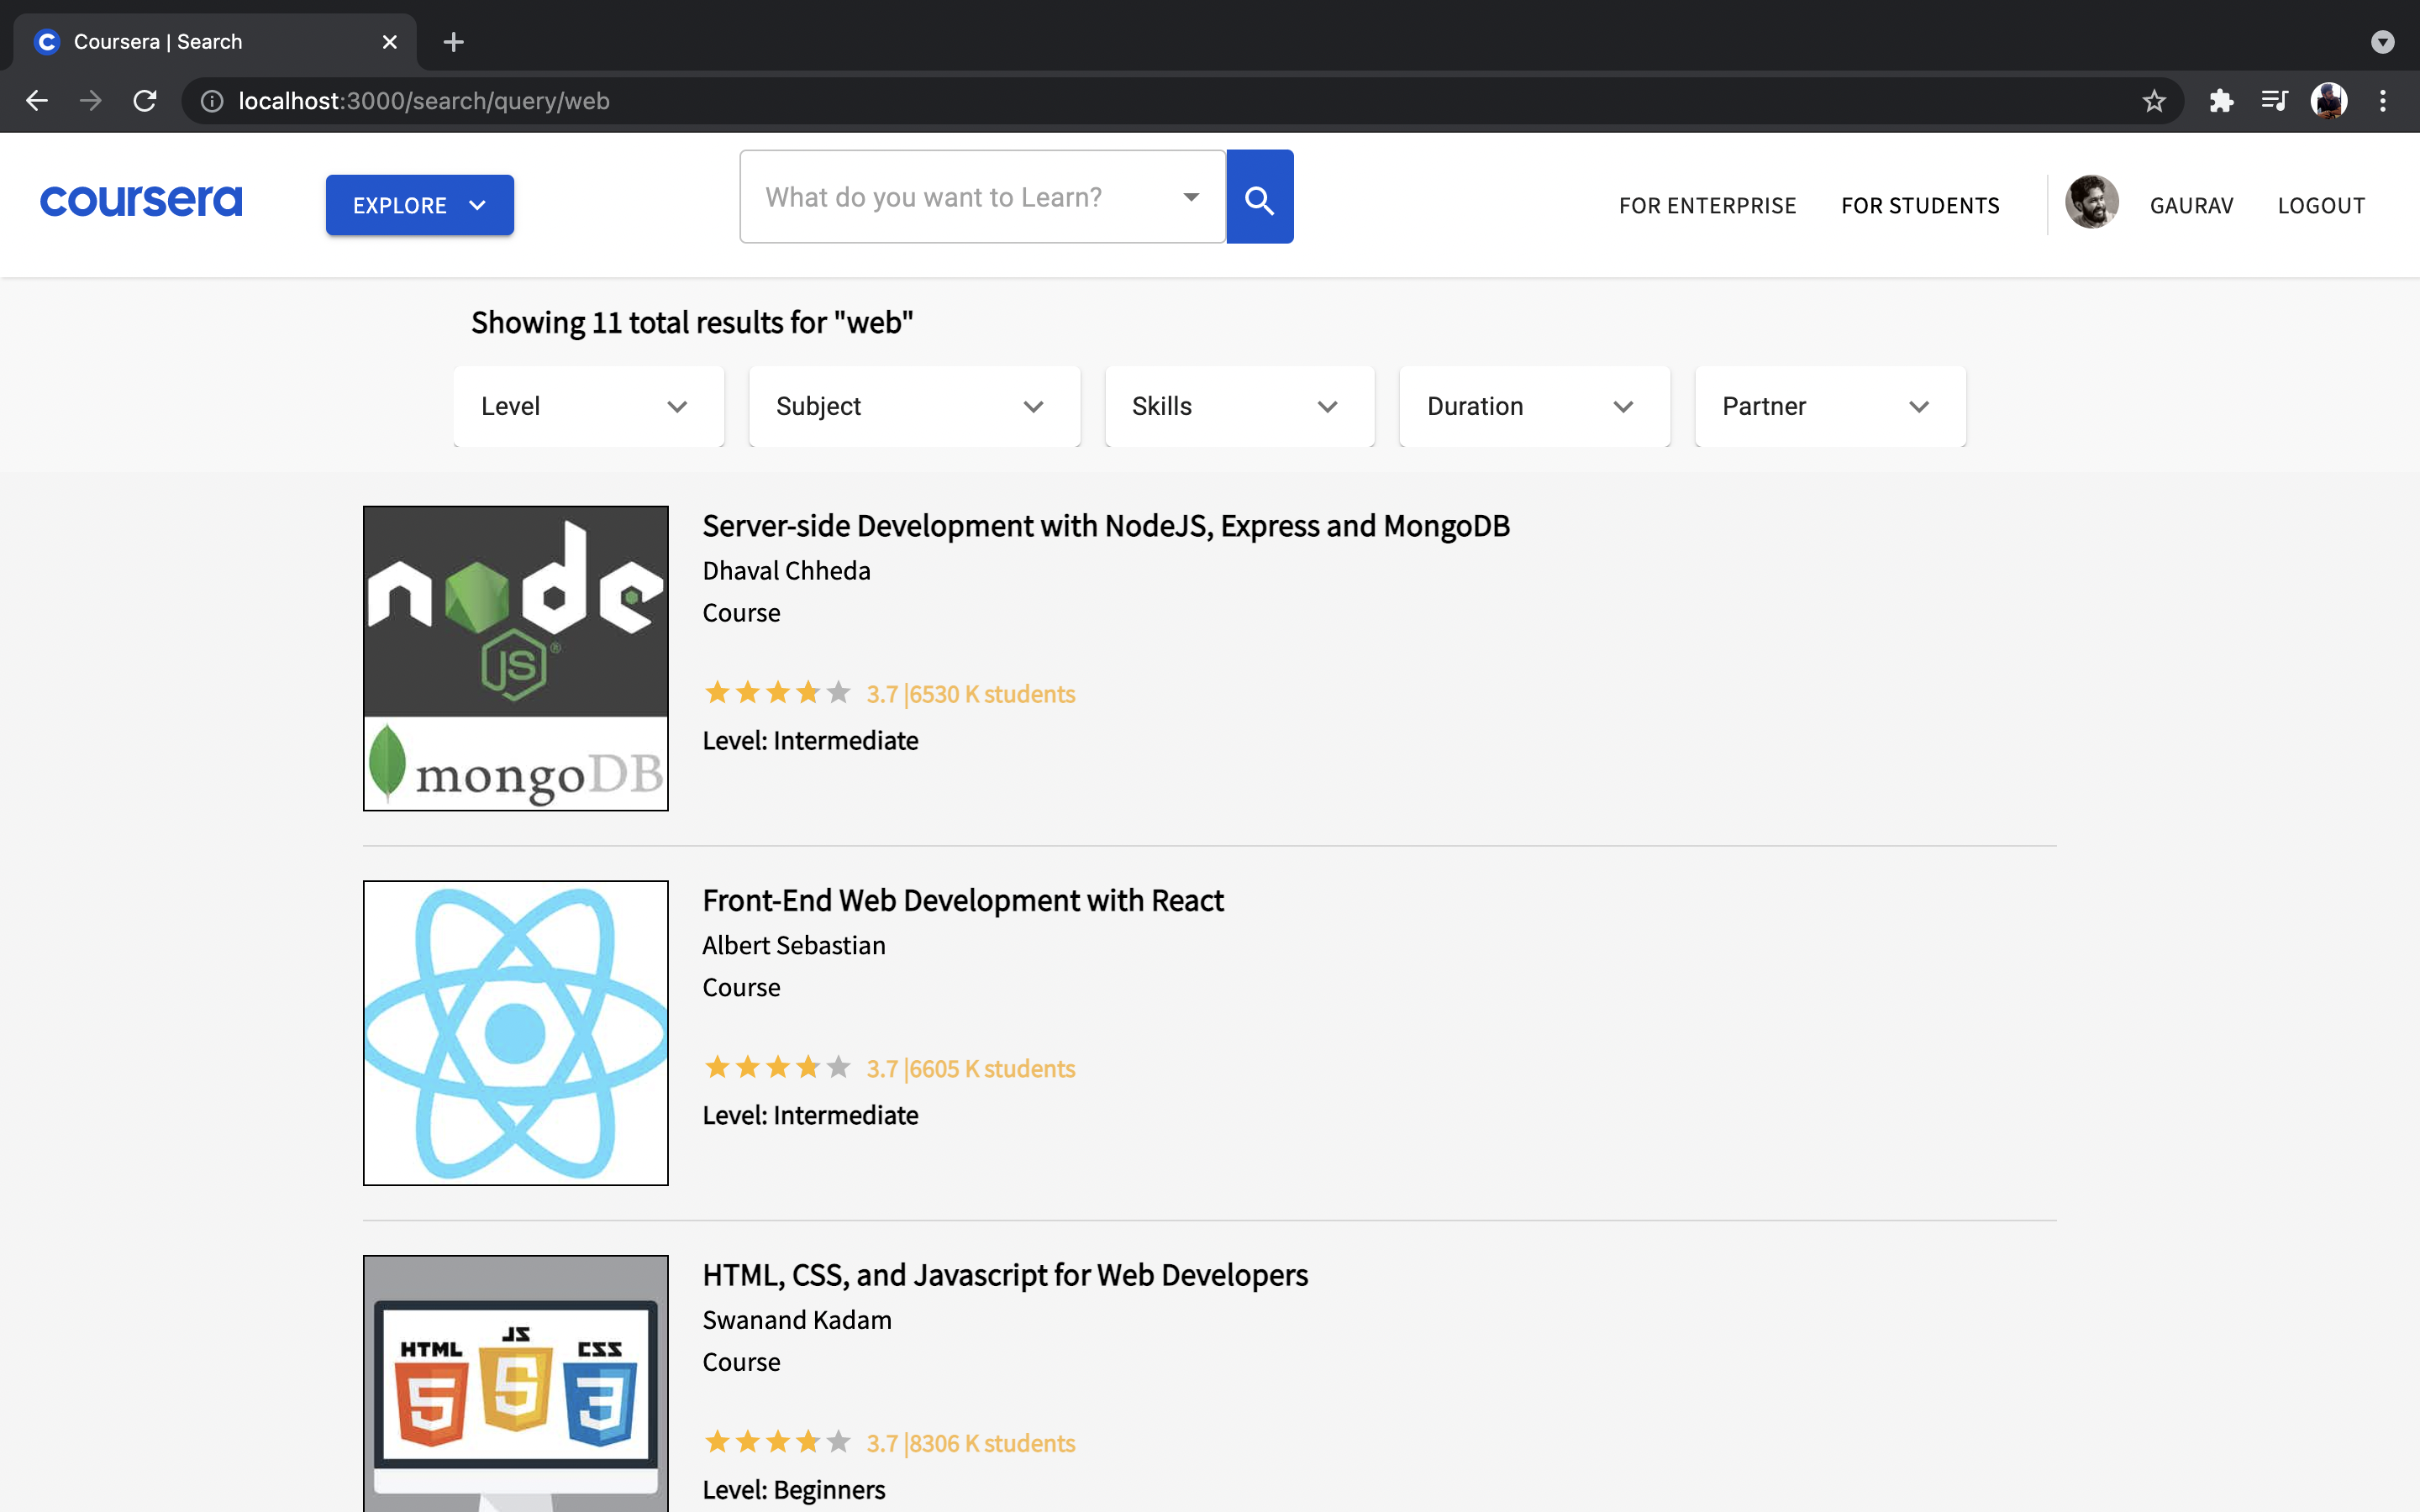Open the browser extensions puzzle icon
Viewport: 2420px width, 1512px height.
(2221, 101)
